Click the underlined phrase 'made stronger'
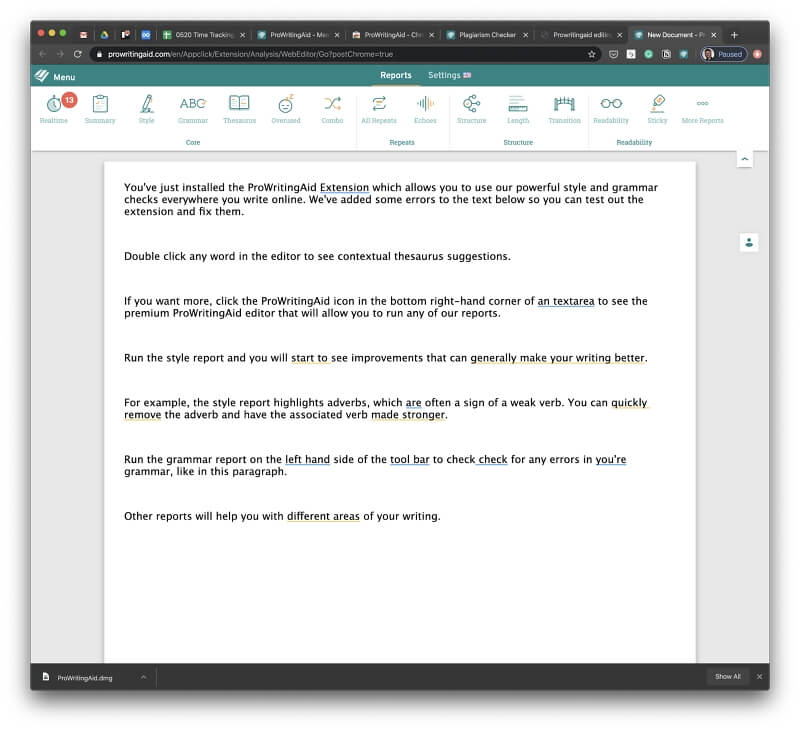 (408, 415)
